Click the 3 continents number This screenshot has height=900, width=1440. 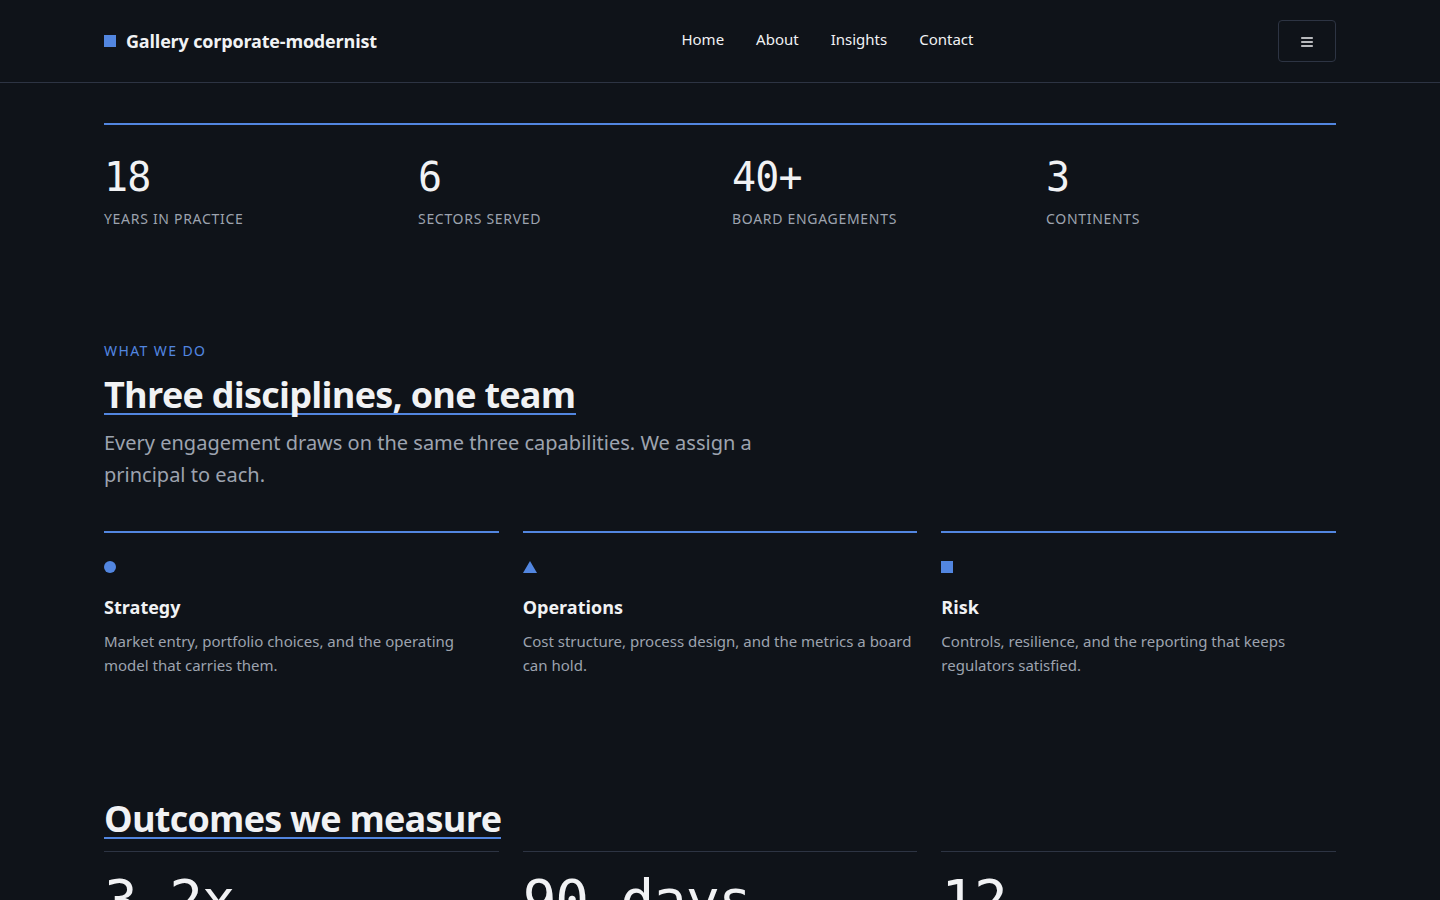pyautogui.click(x=1058, y=177)
